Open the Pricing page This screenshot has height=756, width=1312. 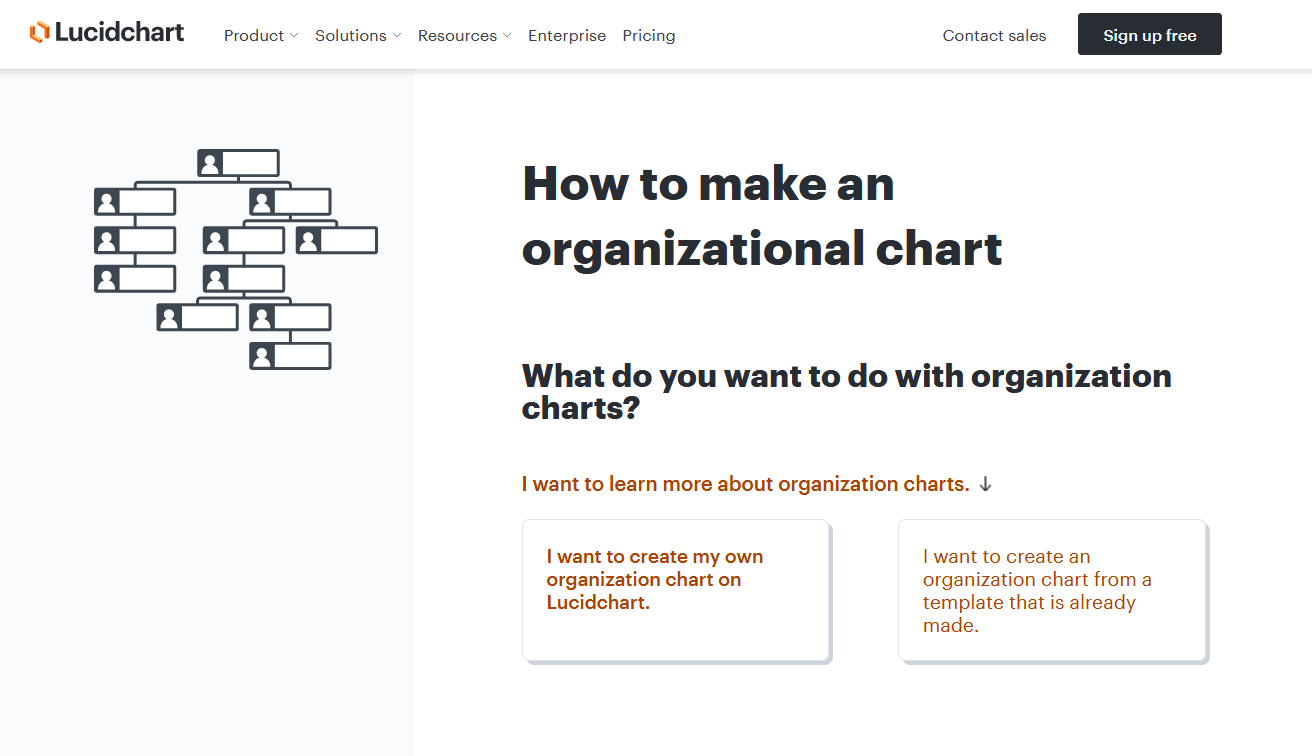(648, 36)
